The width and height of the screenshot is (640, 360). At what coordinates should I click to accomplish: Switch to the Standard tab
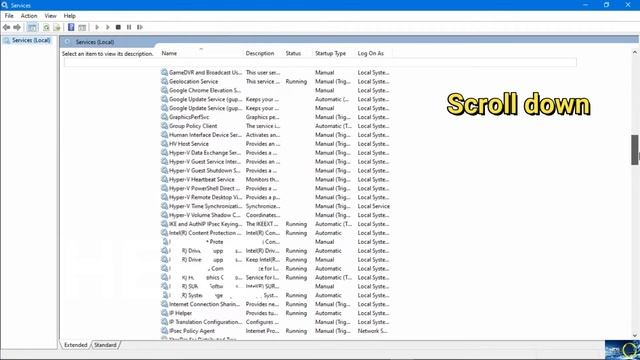pos(105,345)
